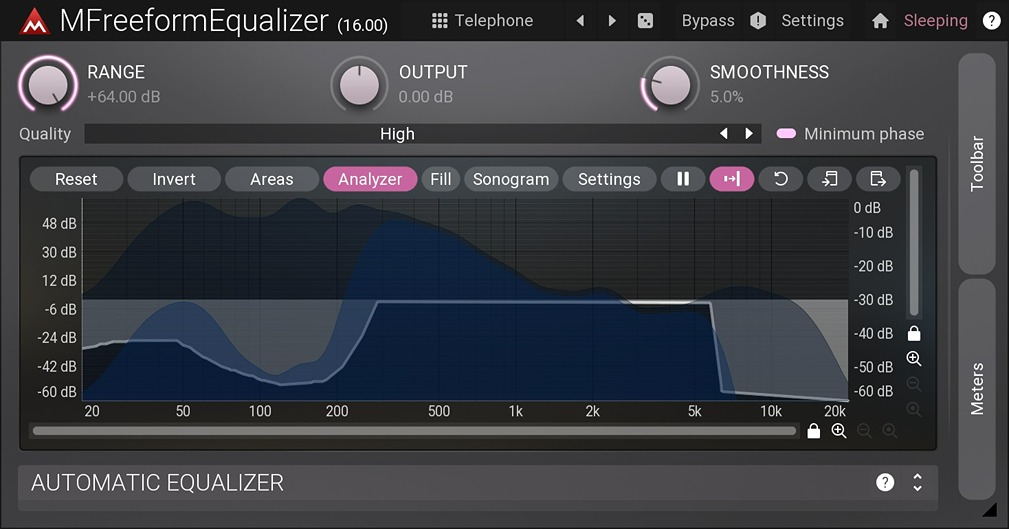This screenshot has height=529, width=1009.
Task: Open the Telephone preset selector
Action: coord(494,21)
